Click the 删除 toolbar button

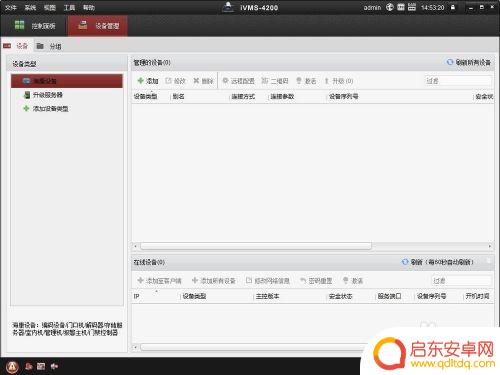203,81
